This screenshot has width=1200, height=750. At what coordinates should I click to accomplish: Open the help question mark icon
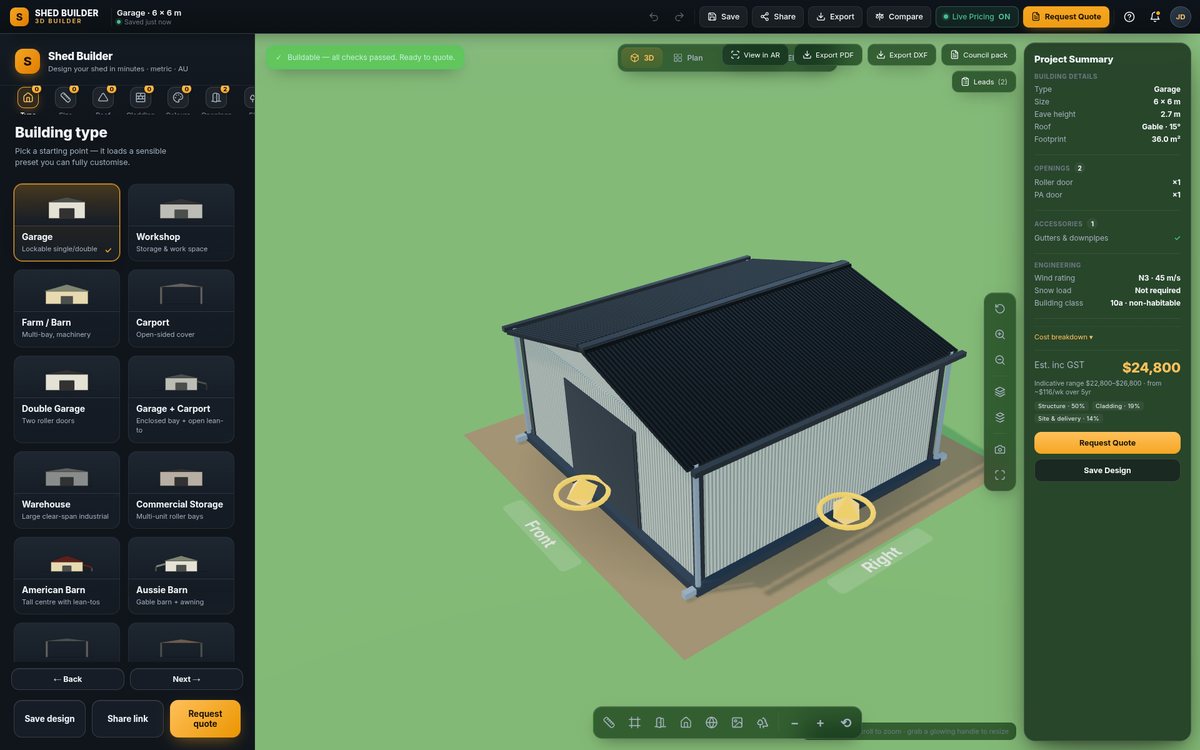point(1129,17)
